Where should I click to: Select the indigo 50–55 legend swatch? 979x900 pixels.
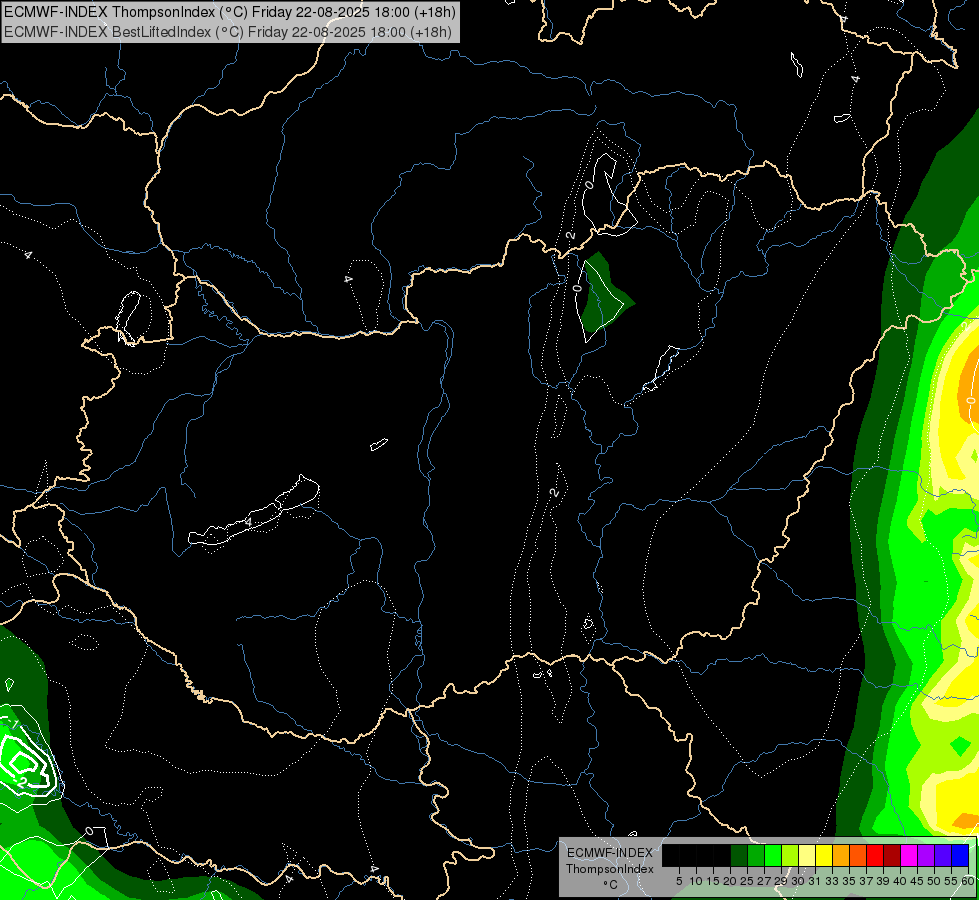tap(943, 855)
